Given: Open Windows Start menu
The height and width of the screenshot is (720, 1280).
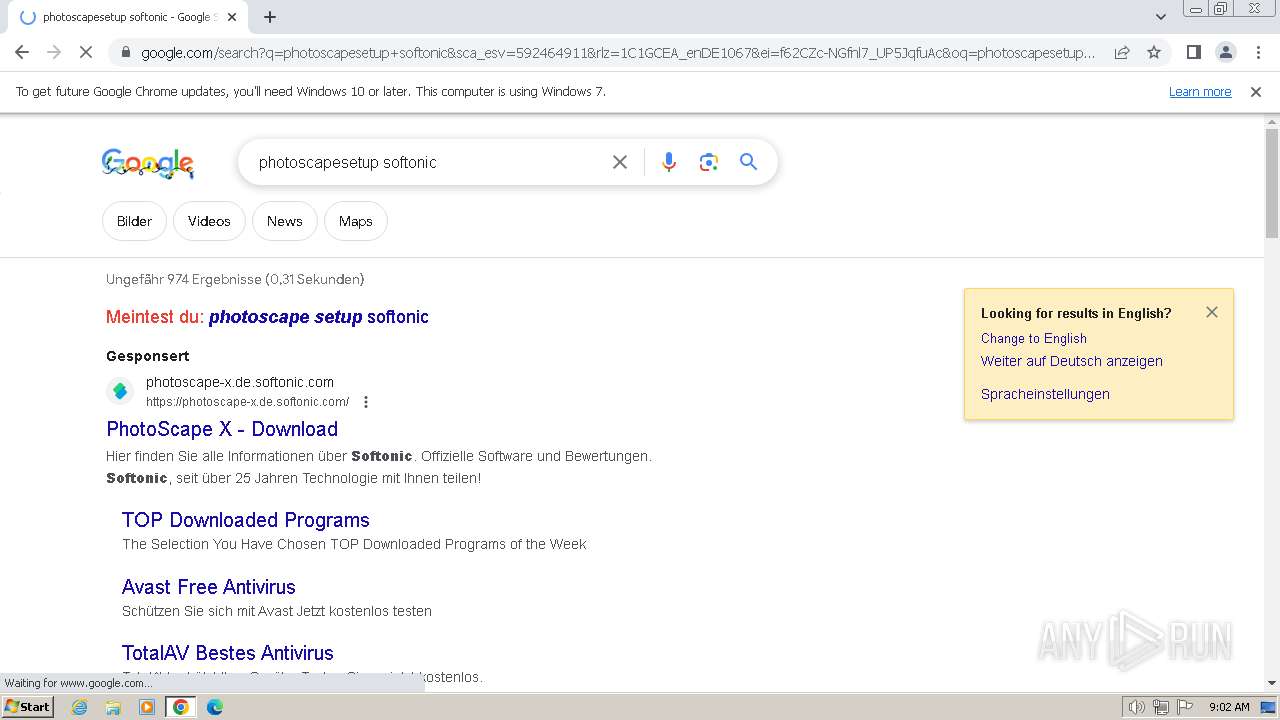Looking at the screenshot, I should [x=28, y=707].
